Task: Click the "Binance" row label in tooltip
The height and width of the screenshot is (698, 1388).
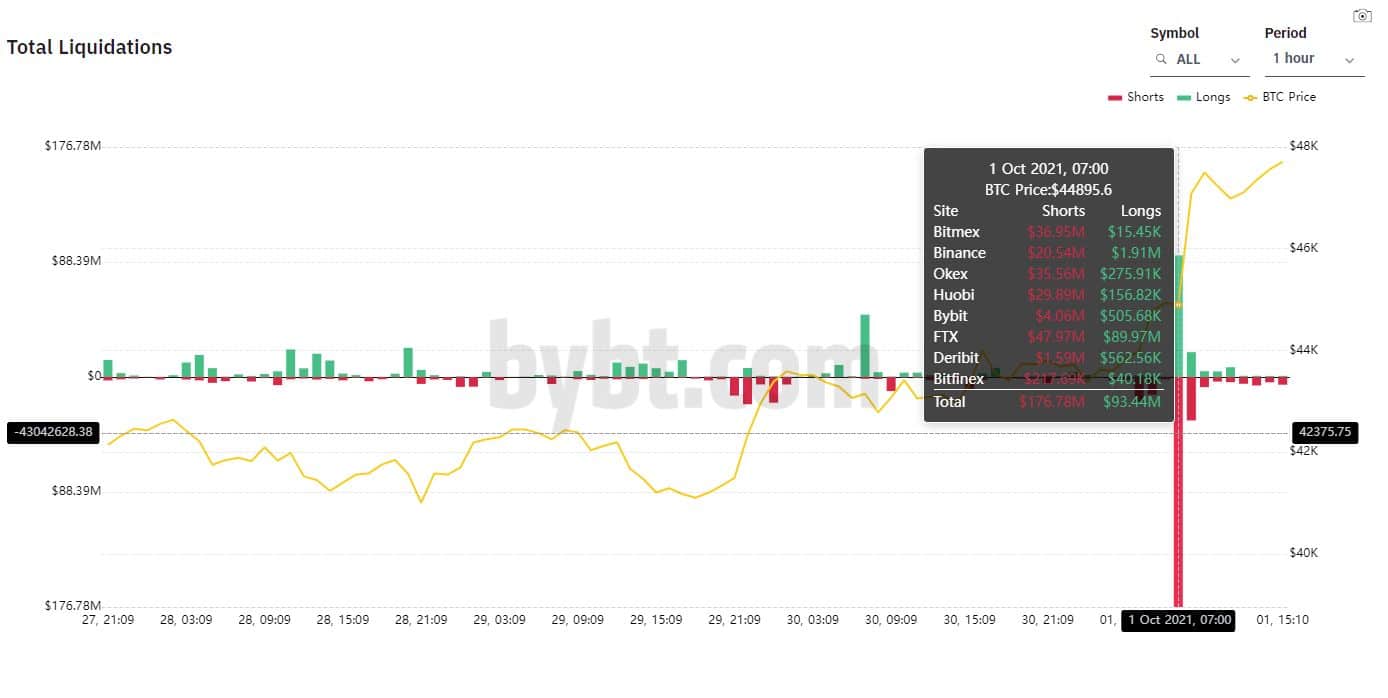Action: coord(959,253)
